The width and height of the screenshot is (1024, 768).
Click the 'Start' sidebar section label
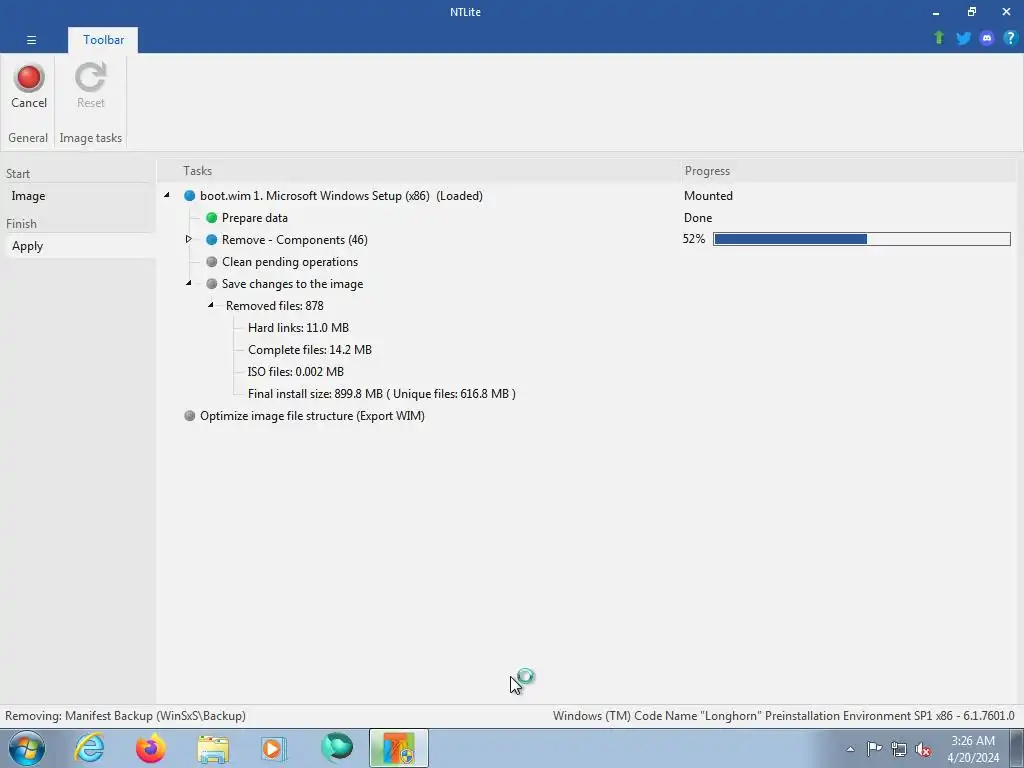click(18, 174)
